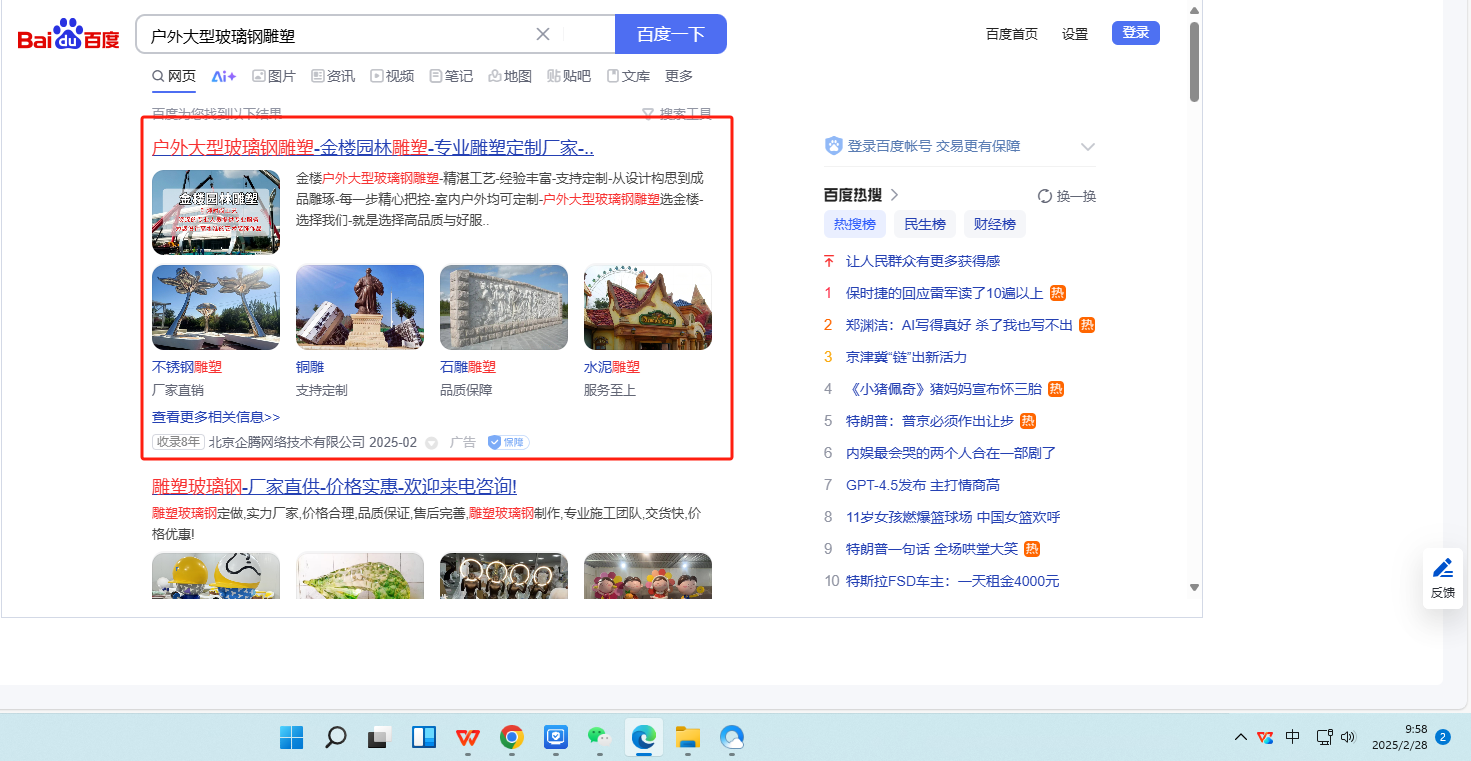This screenshot has height=761, width=1471.
Task: Click the 保障 guarantee badge
Action: coord(508,442)
